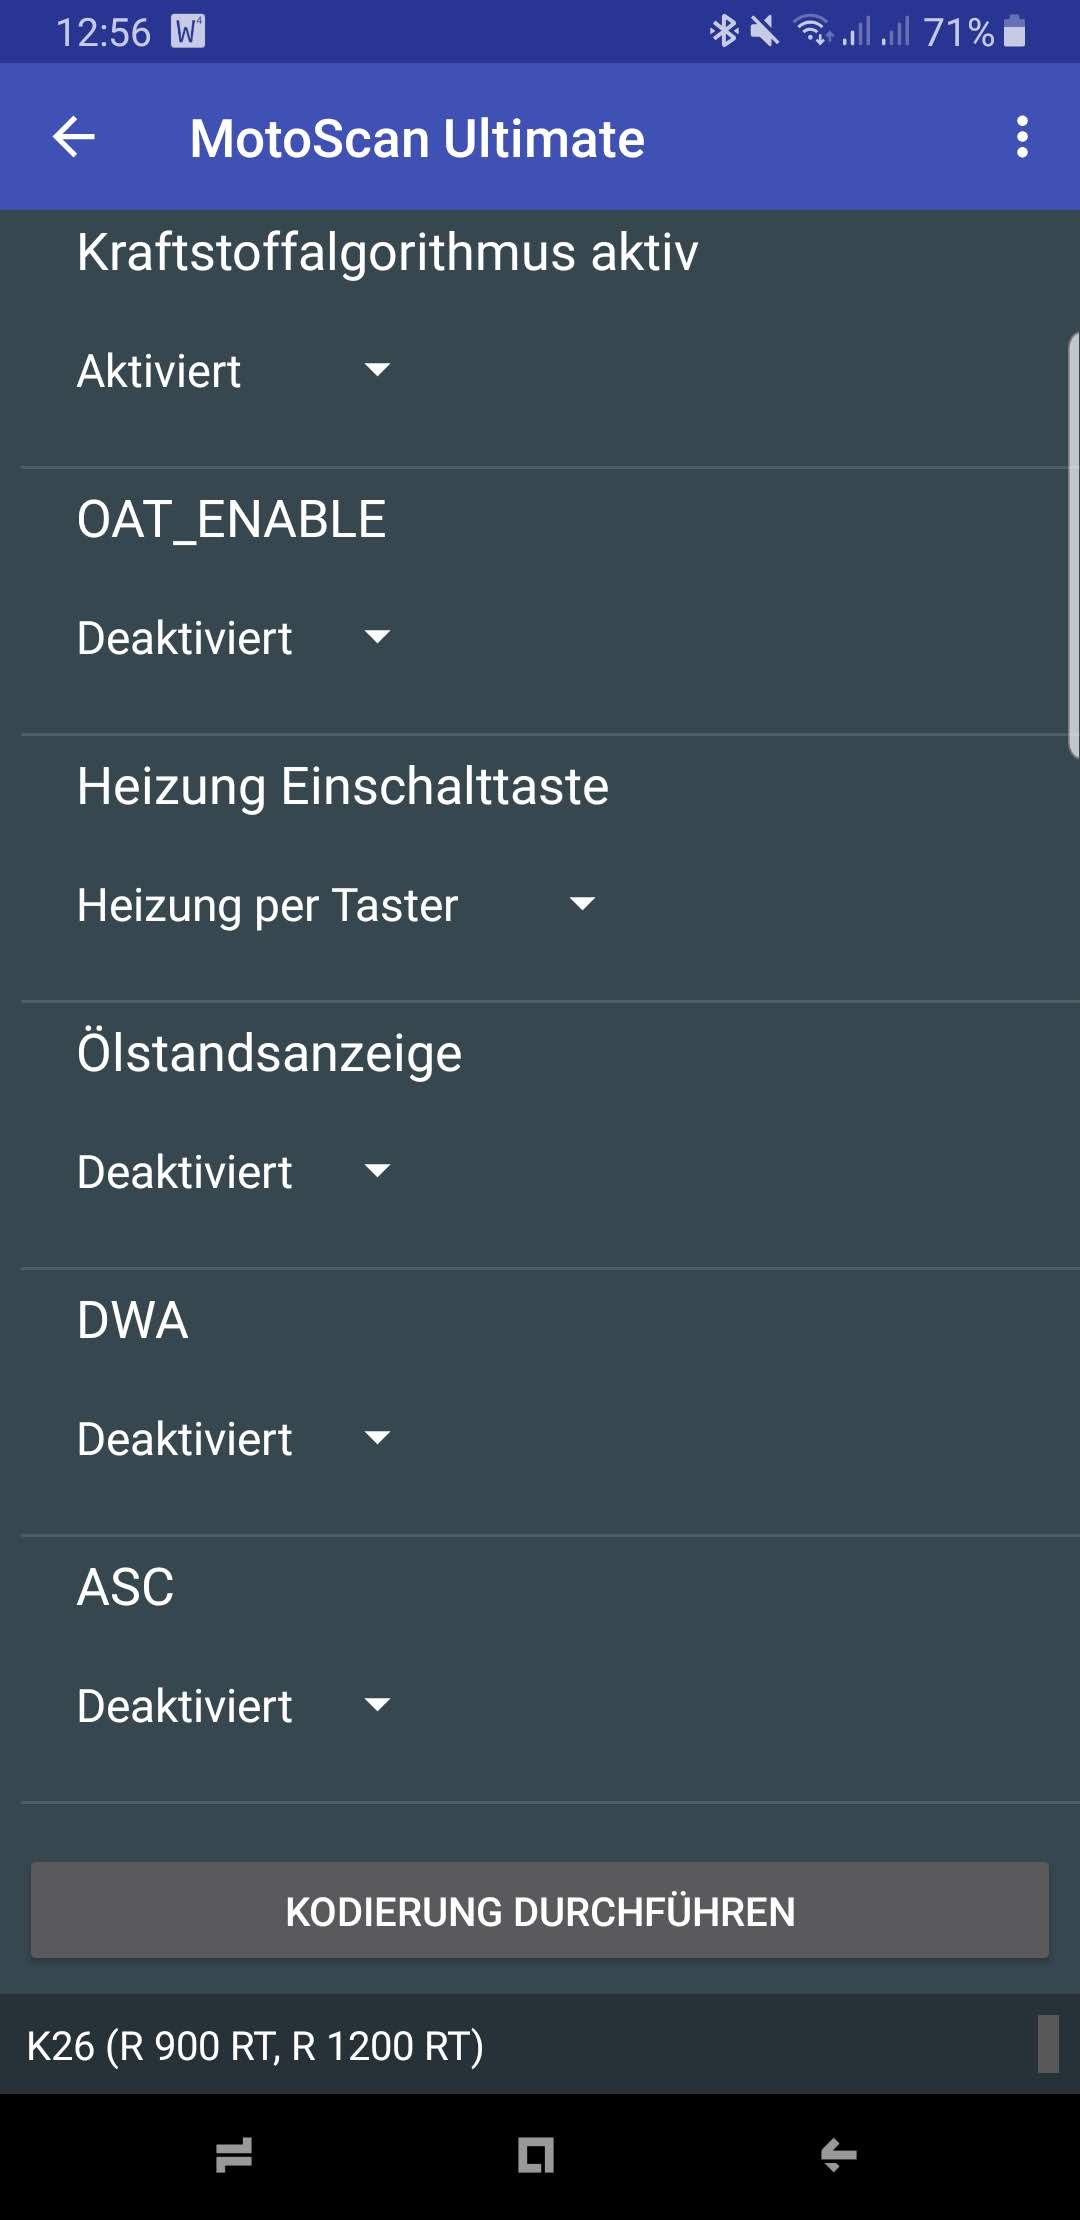
Task: Open the three-dot overflow menu
Action: point(1022,137)
